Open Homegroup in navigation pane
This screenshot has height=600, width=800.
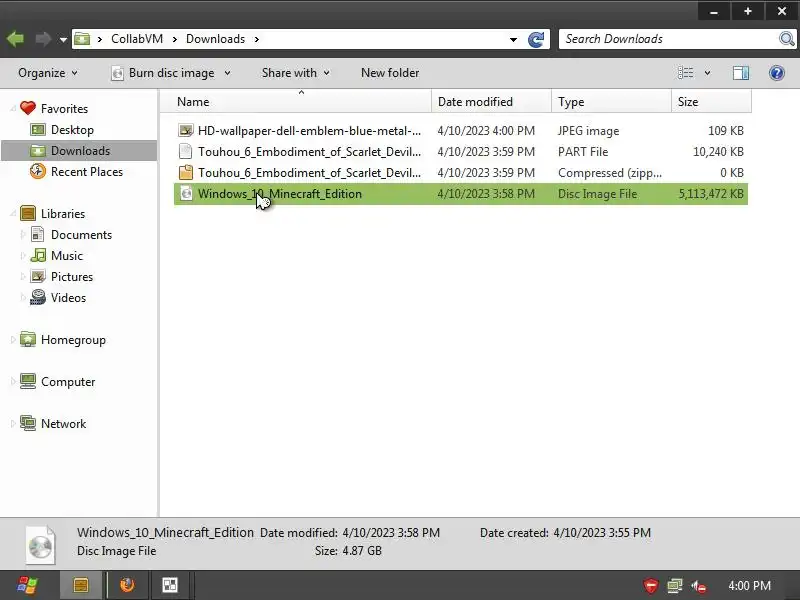[73, 340]
